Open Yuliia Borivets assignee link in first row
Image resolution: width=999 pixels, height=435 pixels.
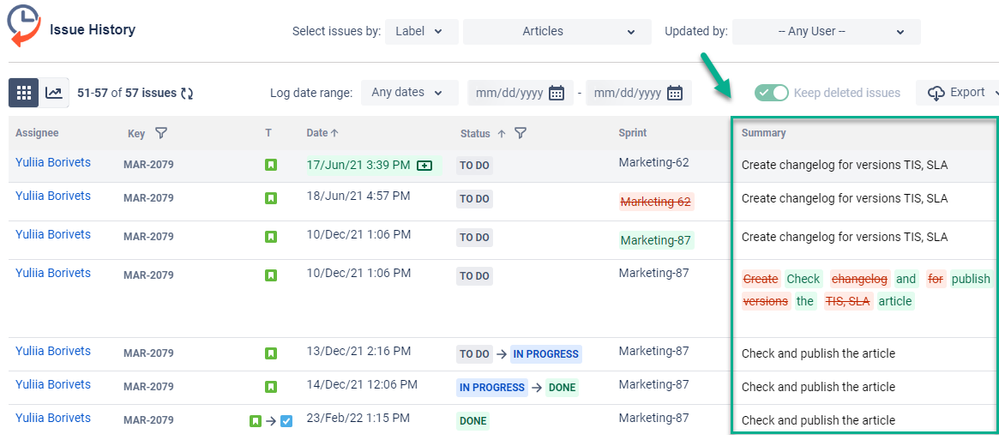[53, 162]
